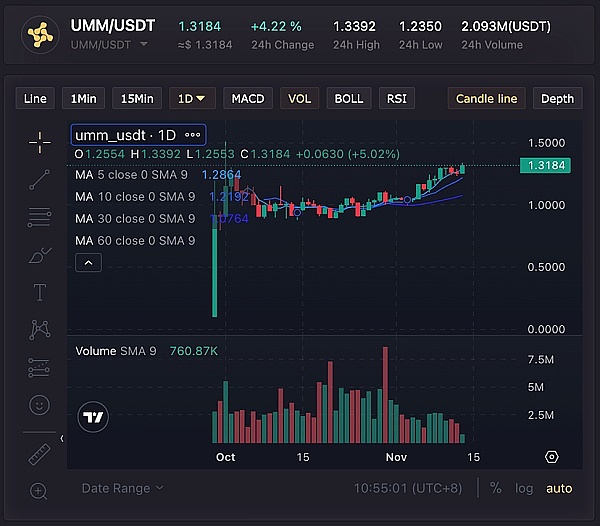Screen dimensions: 600x526
Task: Select the text annotation tool
Action: point(39,292)
